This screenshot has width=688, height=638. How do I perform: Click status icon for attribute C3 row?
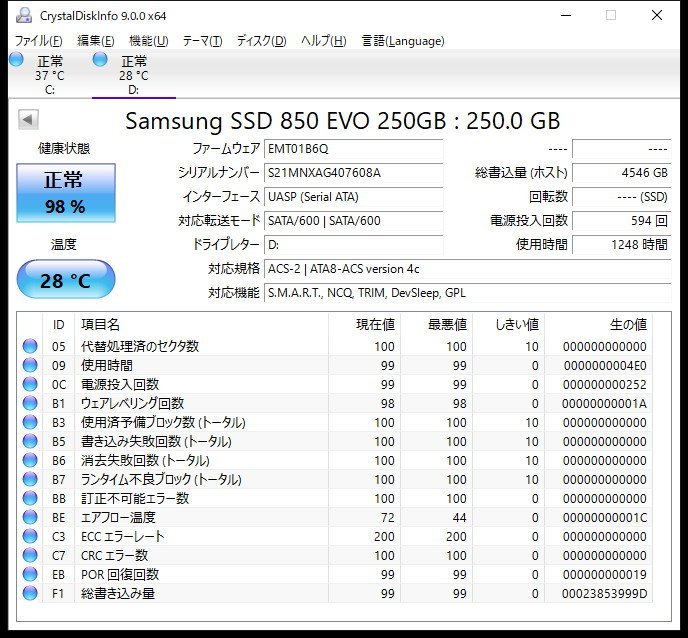(30, 536)
